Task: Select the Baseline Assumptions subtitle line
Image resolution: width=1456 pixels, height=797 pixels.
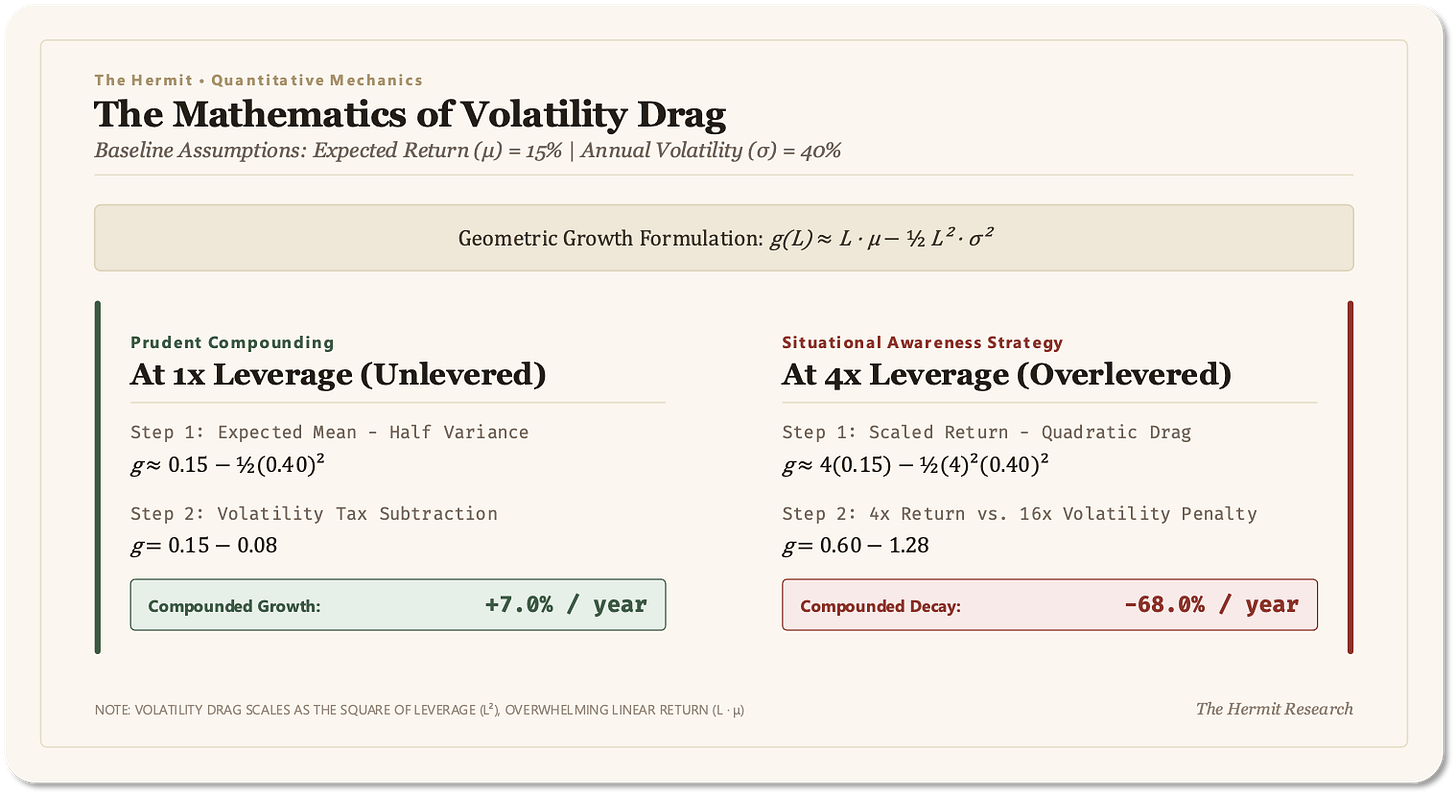Action: [467, 151]
